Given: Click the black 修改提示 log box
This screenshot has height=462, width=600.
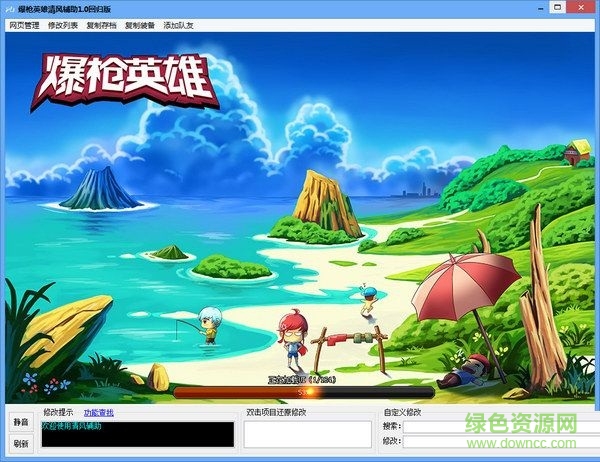Looking at the screenshot, I should (x=136, y=434).
